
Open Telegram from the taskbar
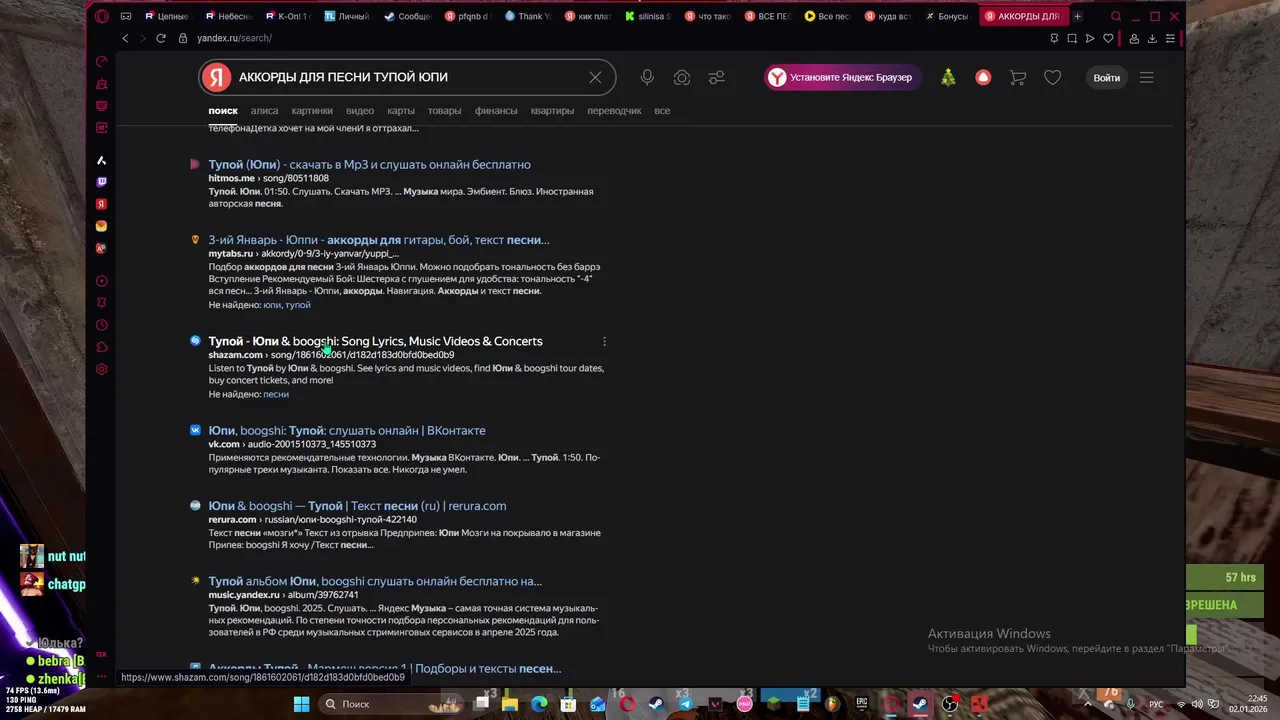[685, 704]
